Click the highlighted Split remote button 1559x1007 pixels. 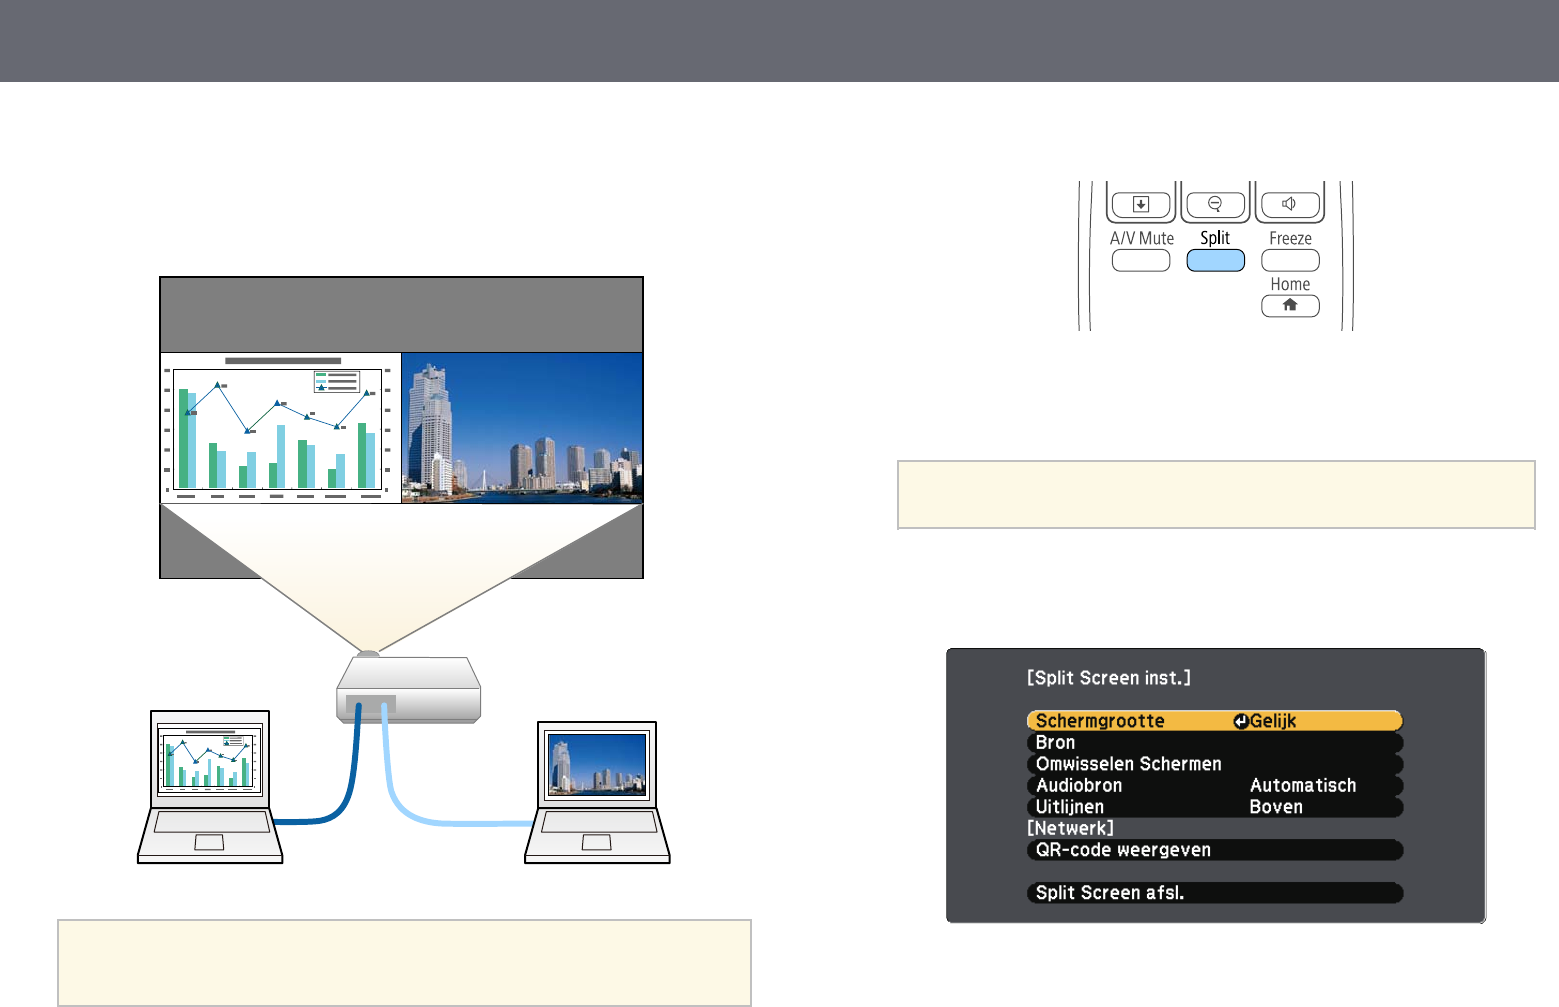[x=1215, y=260]
